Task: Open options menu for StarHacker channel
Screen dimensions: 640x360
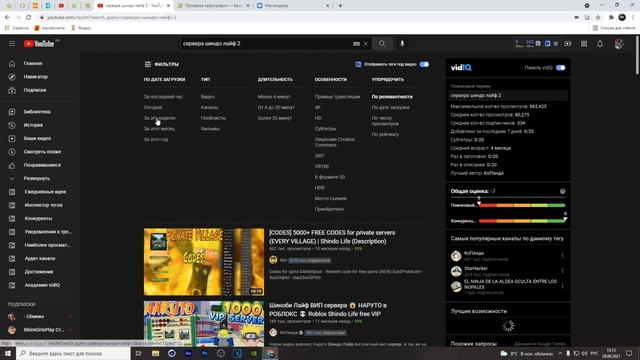Action: point(562,271)
